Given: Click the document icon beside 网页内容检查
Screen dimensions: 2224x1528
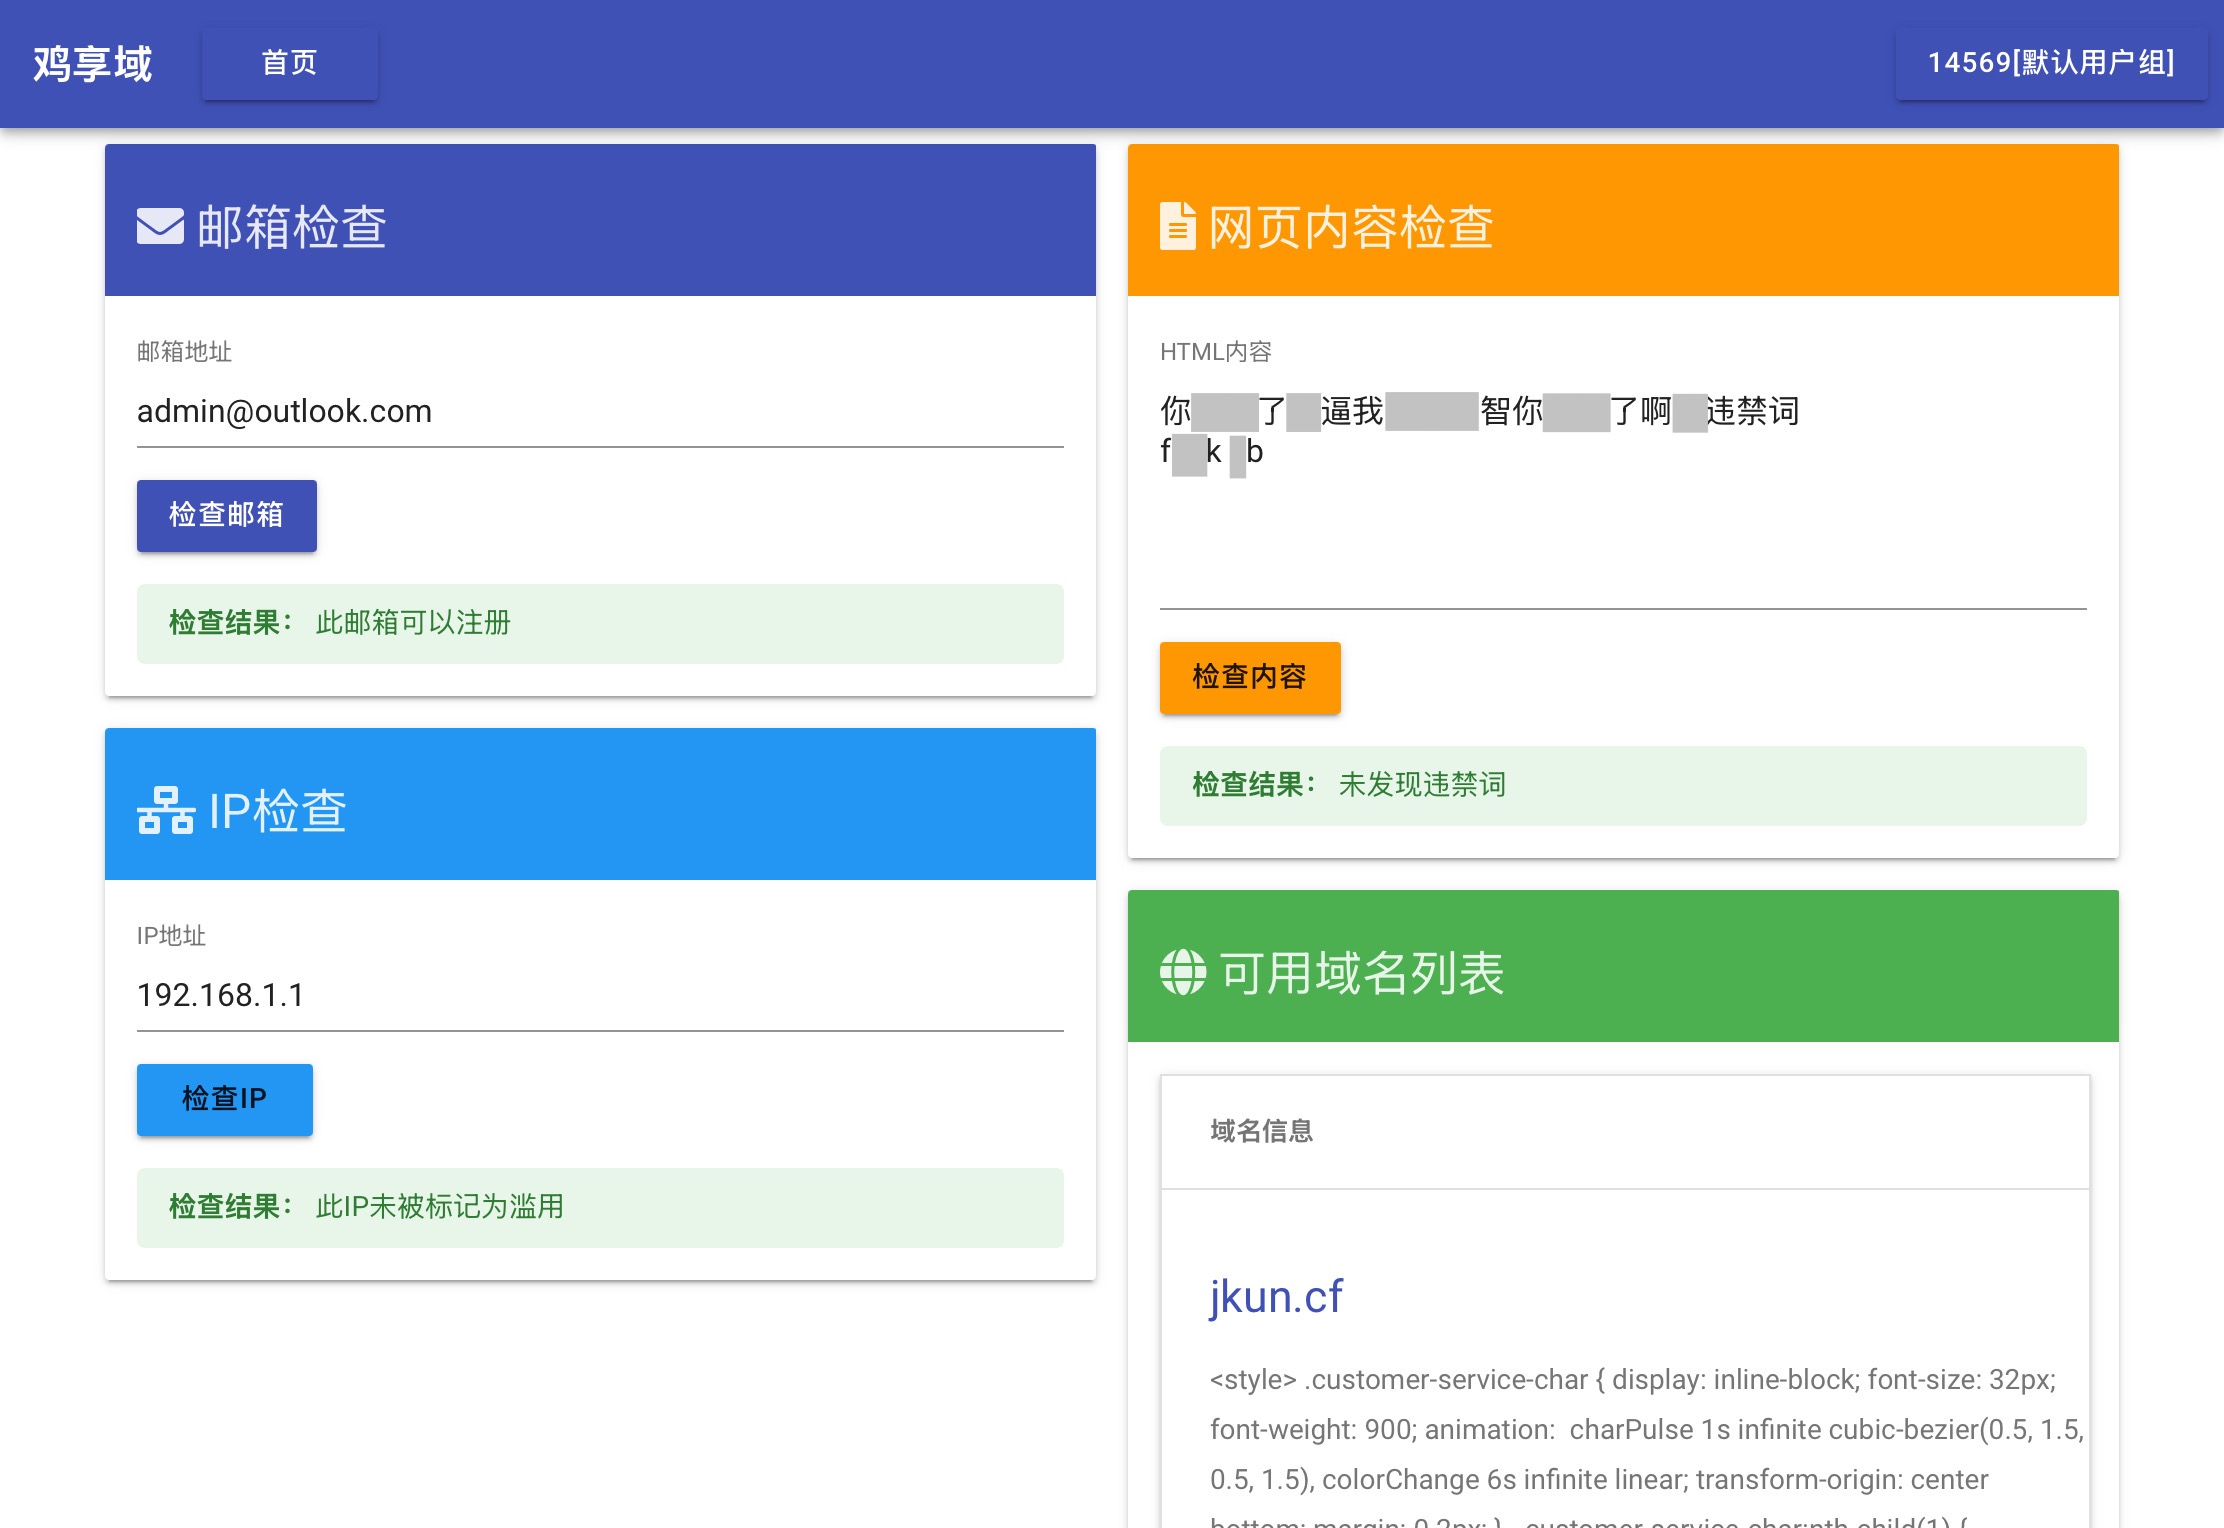Looking at the screenshot, I should tap(1177, 226).
